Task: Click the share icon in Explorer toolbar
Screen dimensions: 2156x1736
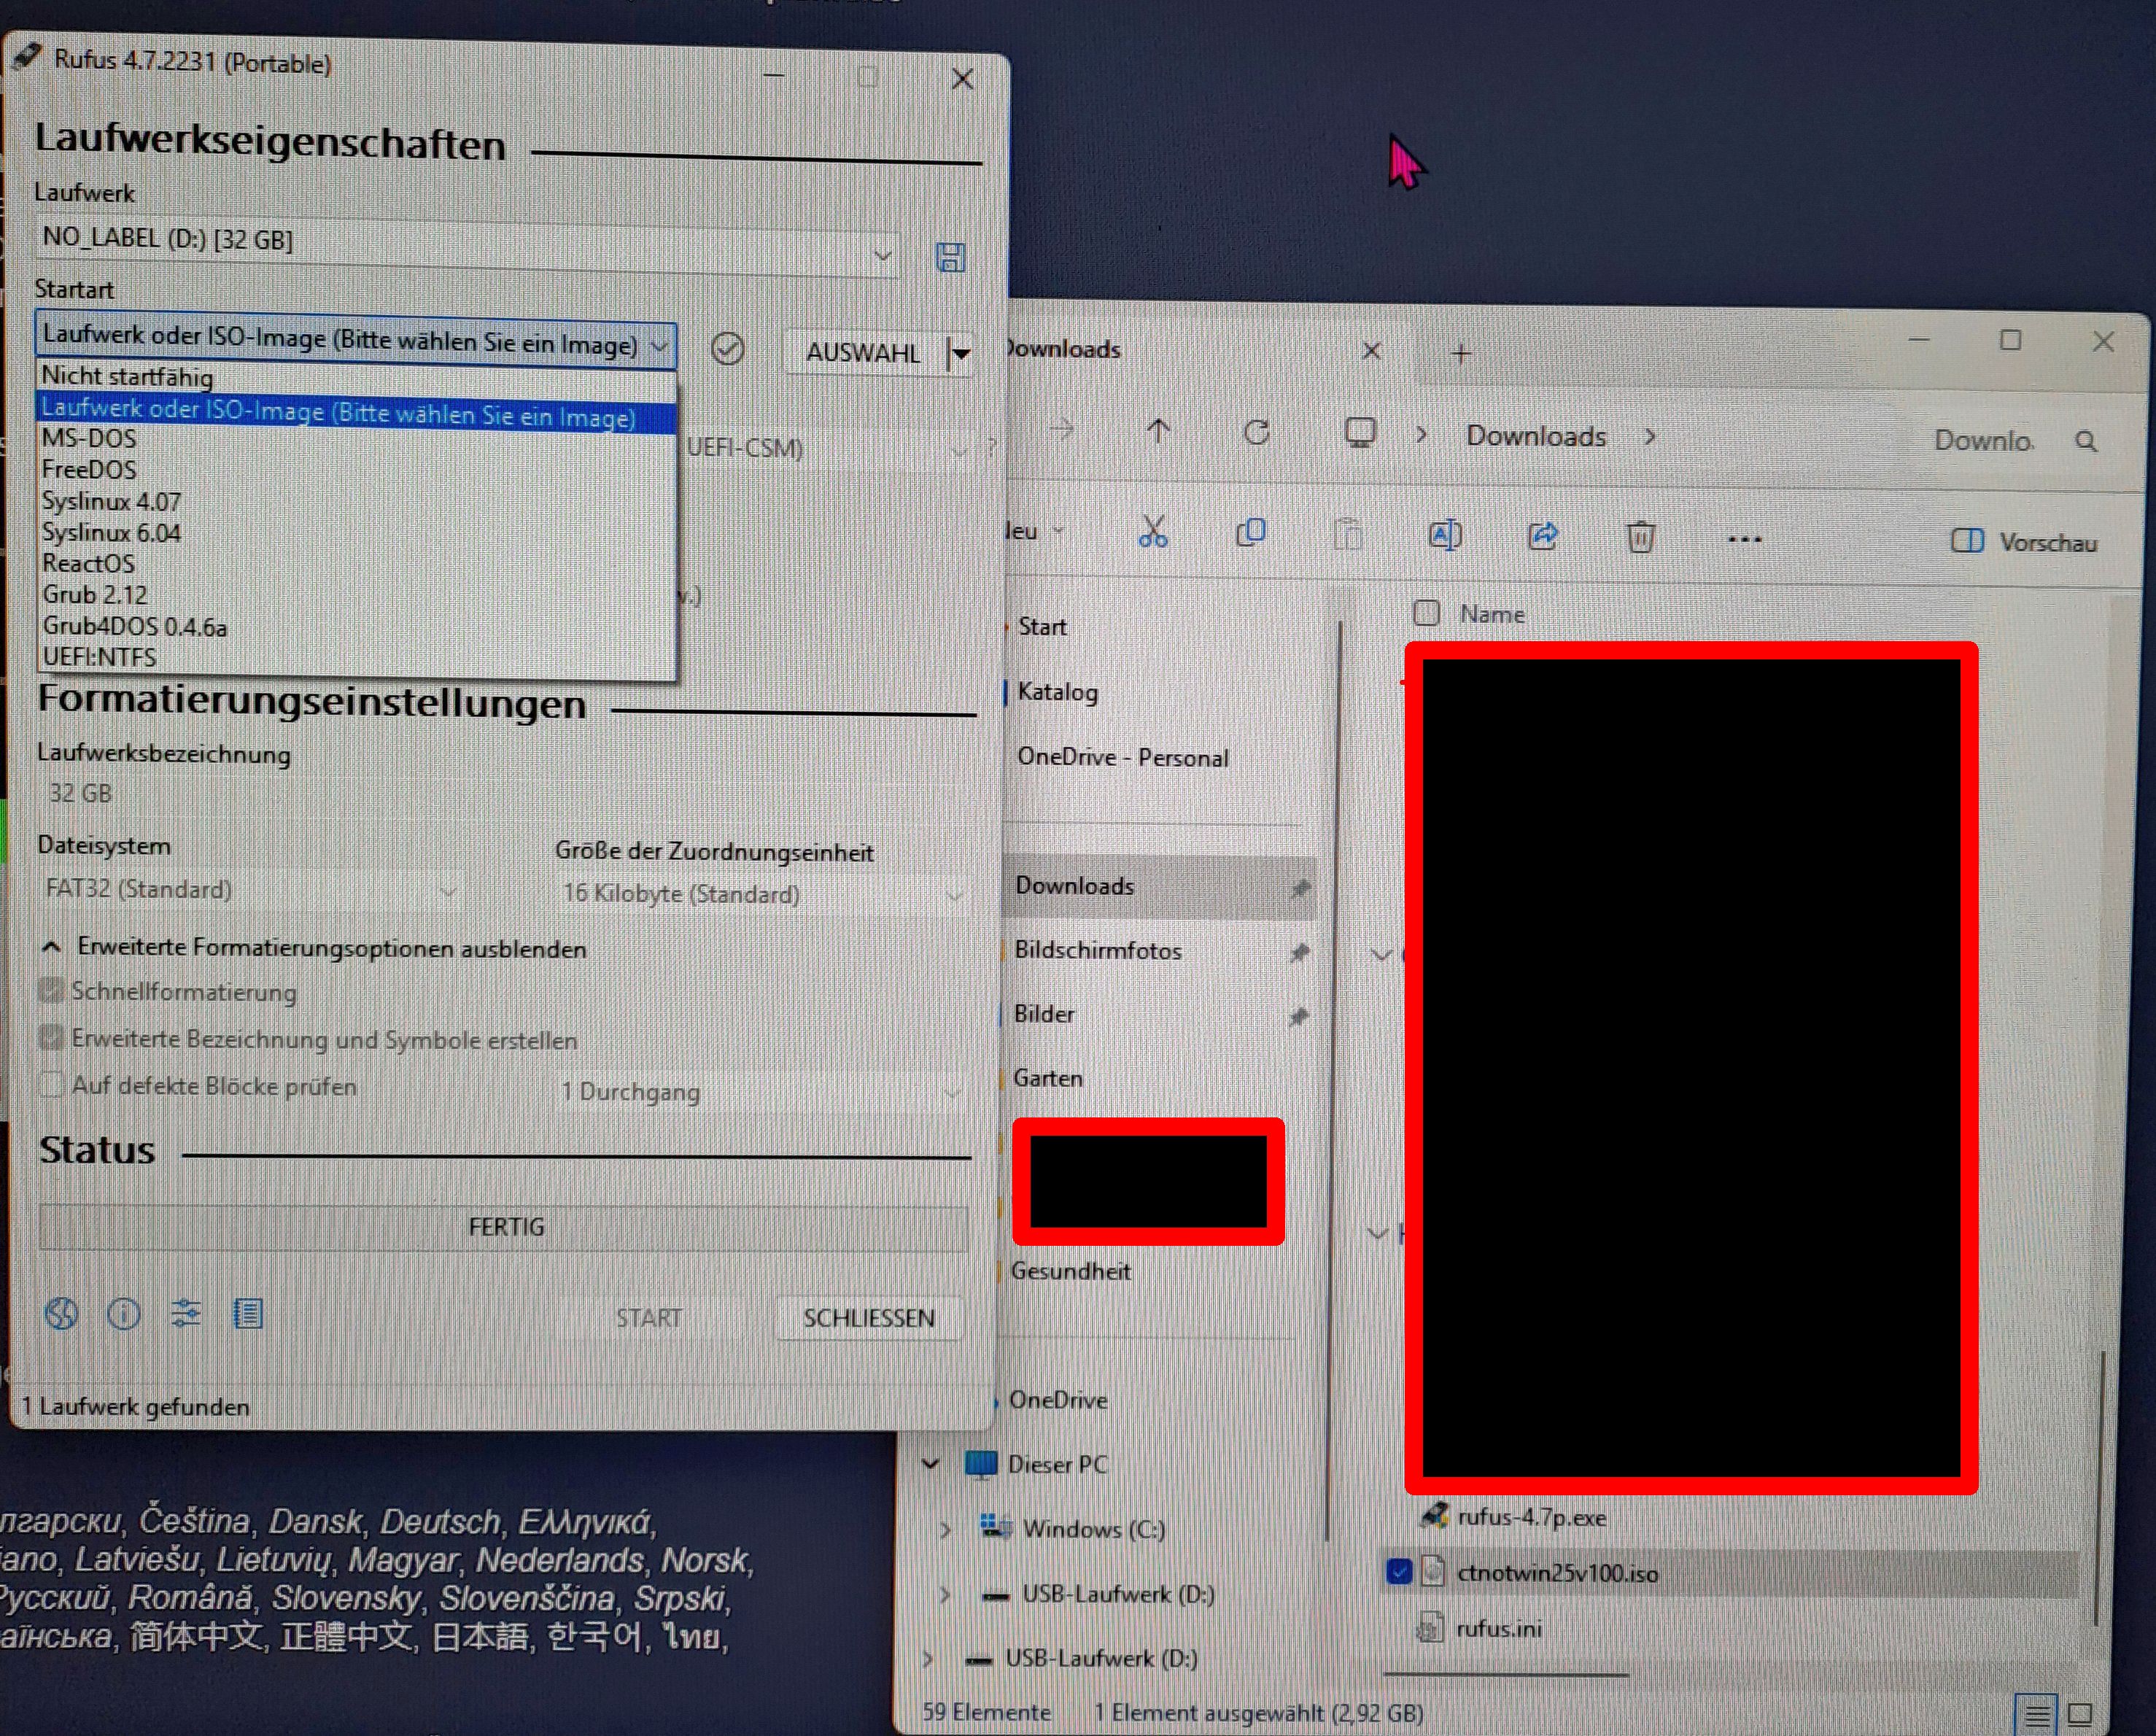Action: coord(1543,536)
